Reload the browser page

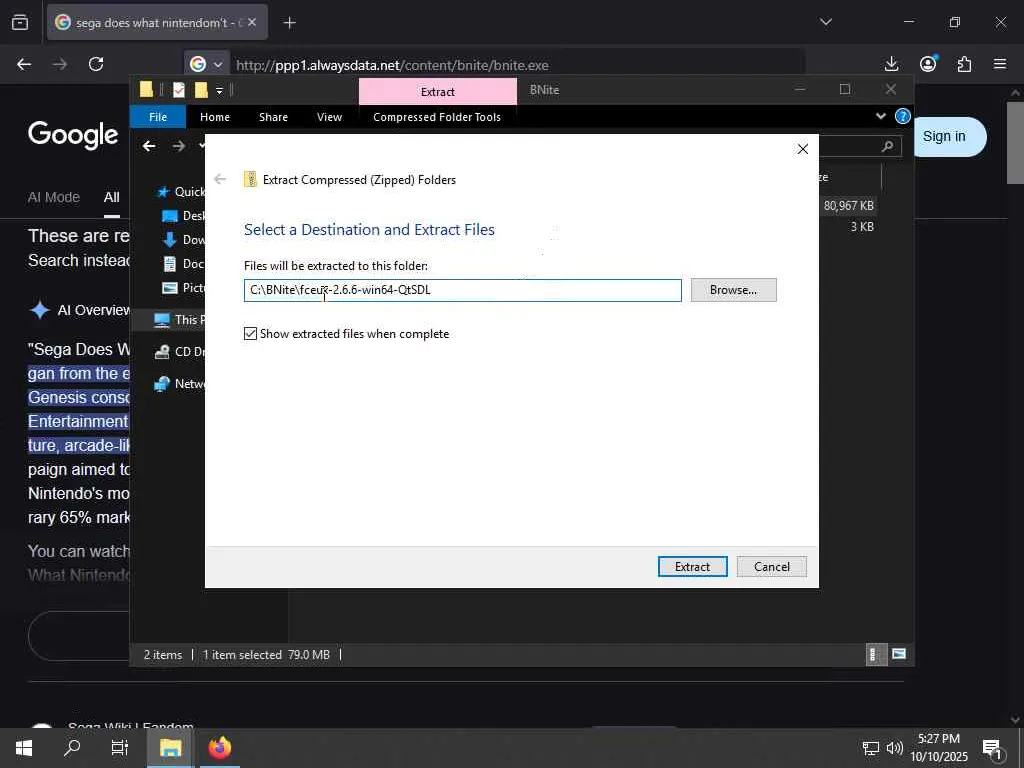point(96,64)
